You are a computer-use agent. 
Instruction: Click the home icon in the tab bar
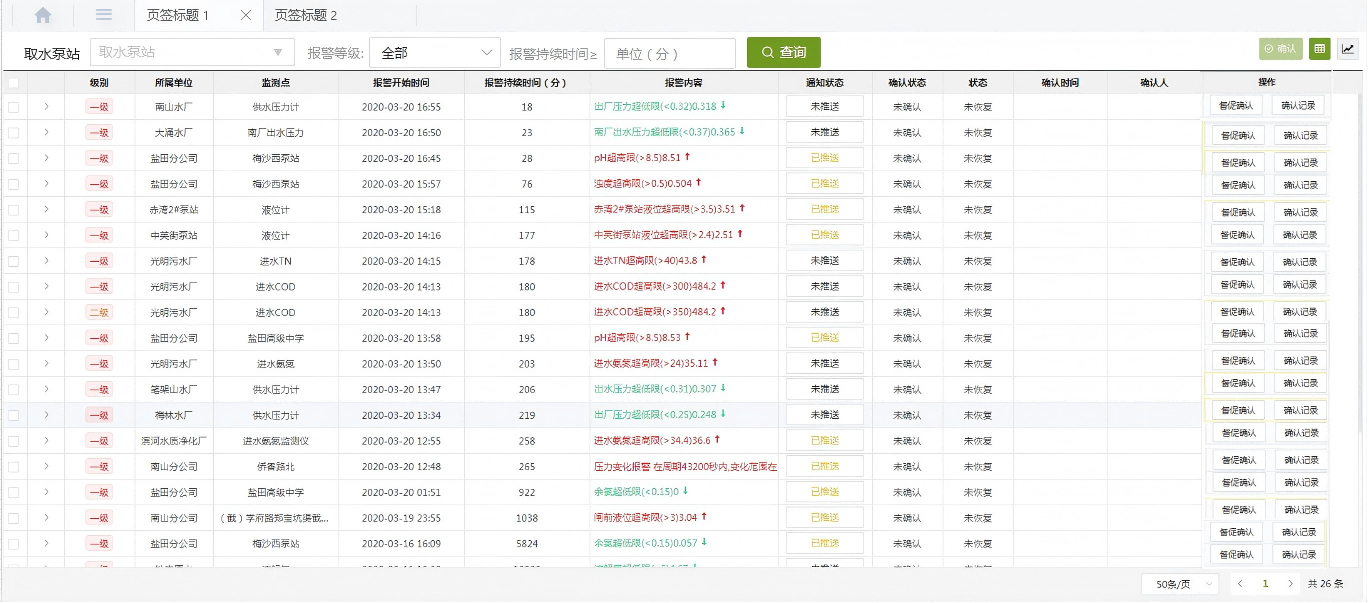43,15
